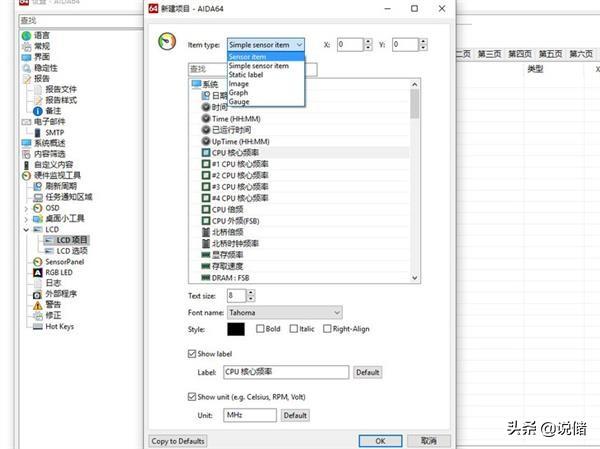Choose Graph from the item type list

pos(266,93)
